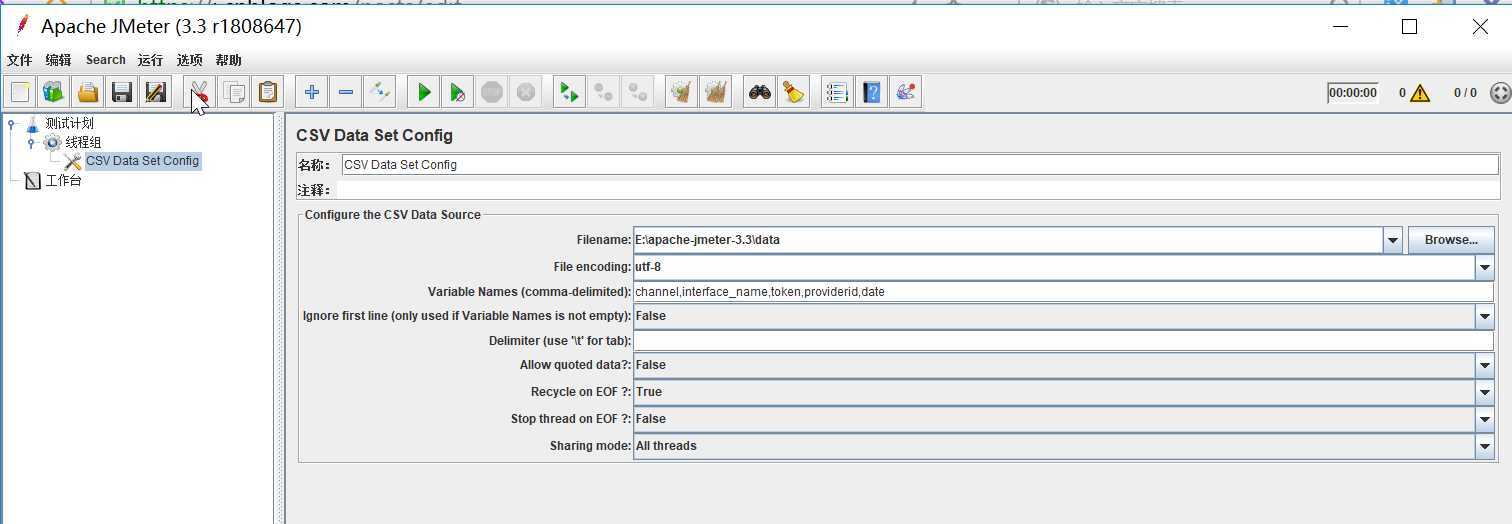Open the Sharing mode dropdown
This screenshot has width=1512, height=524.
tap(1484, 446)
